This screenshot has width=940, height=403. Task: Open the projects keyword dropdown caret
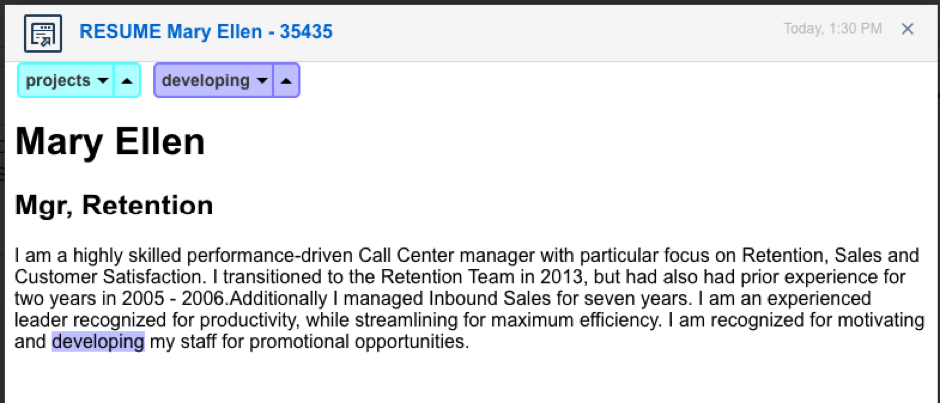click(103, 81)
